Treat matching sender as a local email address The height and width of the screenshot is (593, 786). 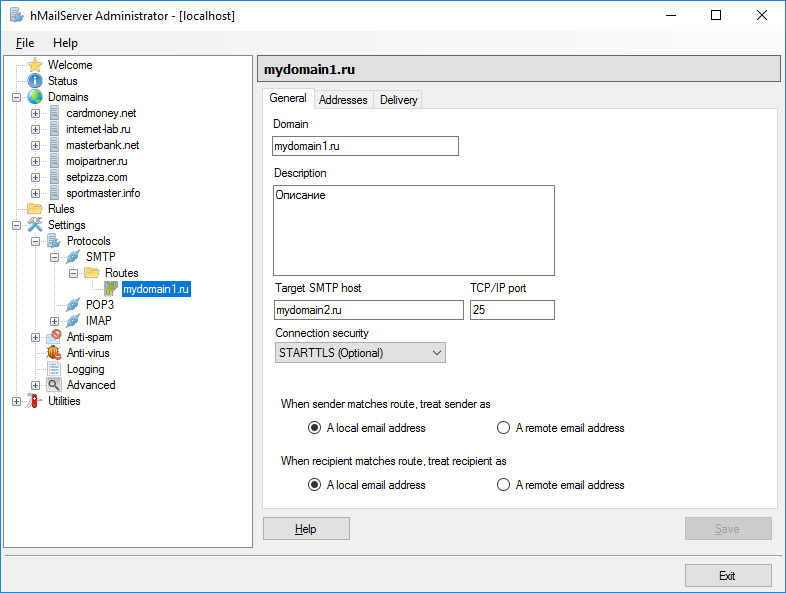(x=314, y=428)
